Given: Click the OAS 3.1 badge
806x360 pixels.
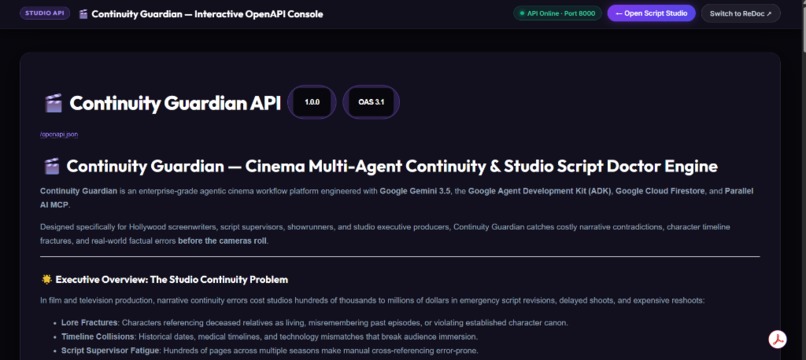Looking at the screenshot, I should pos(371,102).
